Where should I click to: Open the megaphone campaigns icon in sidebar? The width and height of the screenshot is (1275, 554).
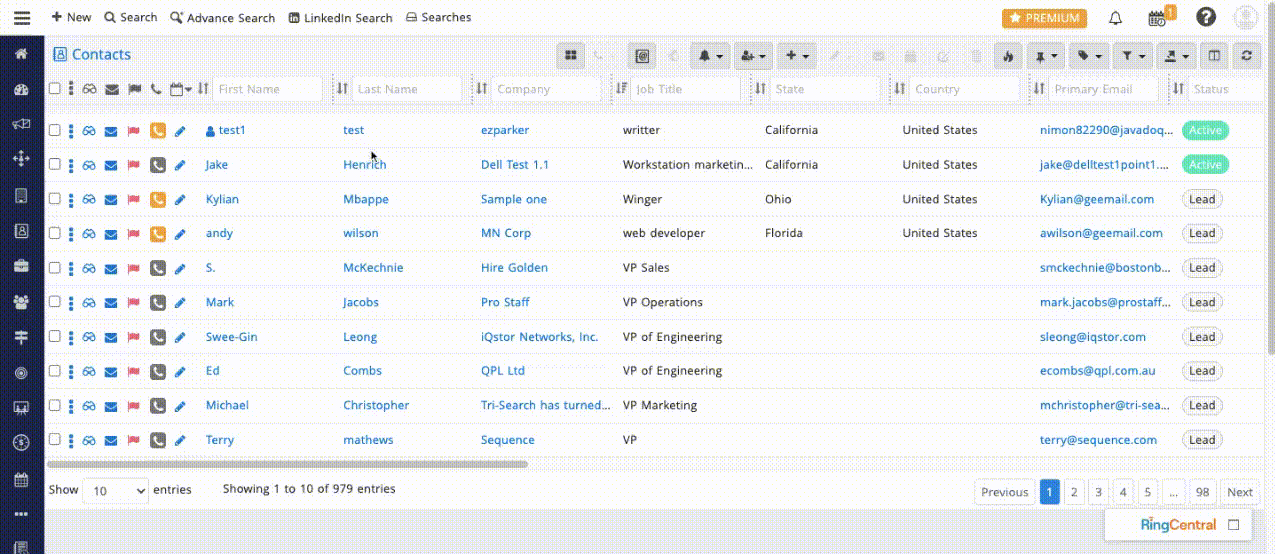[x=21, y=124]
